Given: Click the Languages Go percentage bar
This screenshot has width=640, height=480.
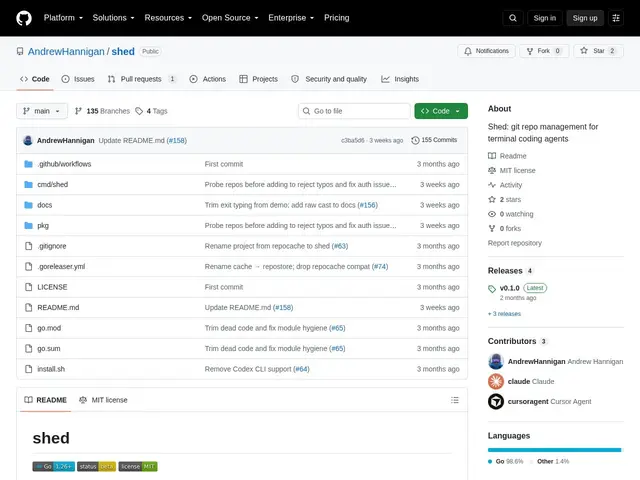Looking at the screenshot, I should tap(554, 450).
